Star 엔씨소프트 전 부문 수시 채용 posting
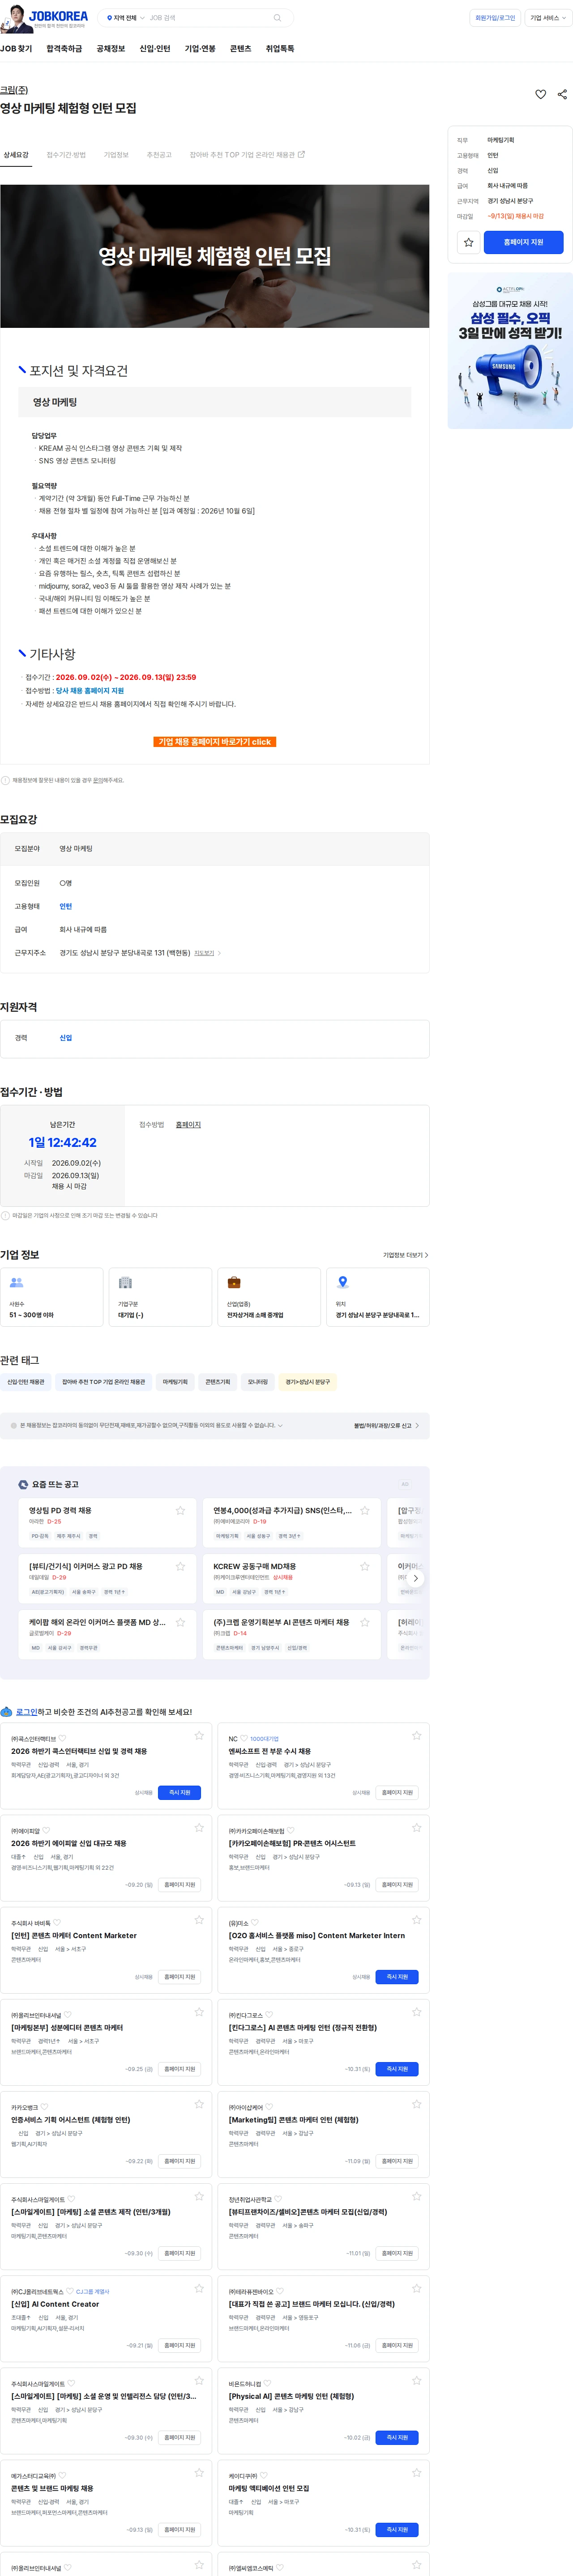573x2576 pixels. 417,1735
